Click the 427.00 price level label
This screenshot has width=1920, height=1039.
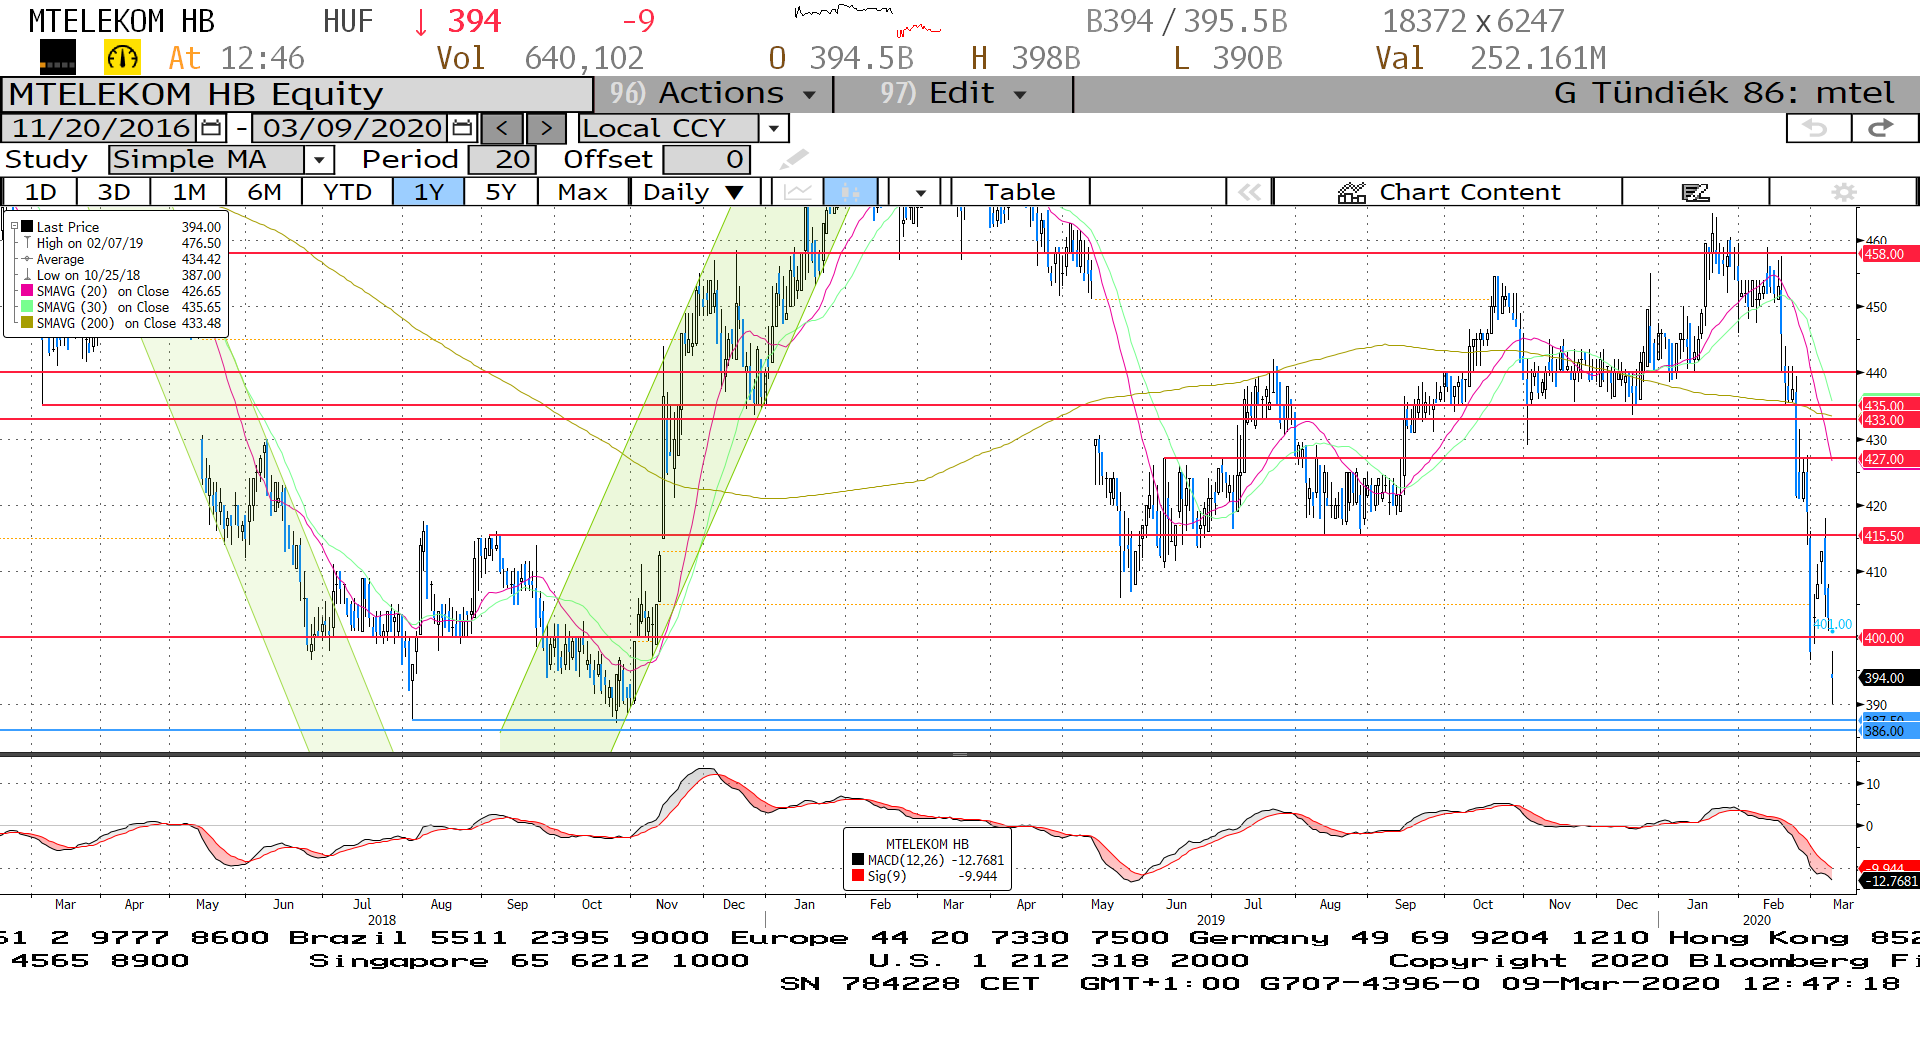click(1888, 459)
